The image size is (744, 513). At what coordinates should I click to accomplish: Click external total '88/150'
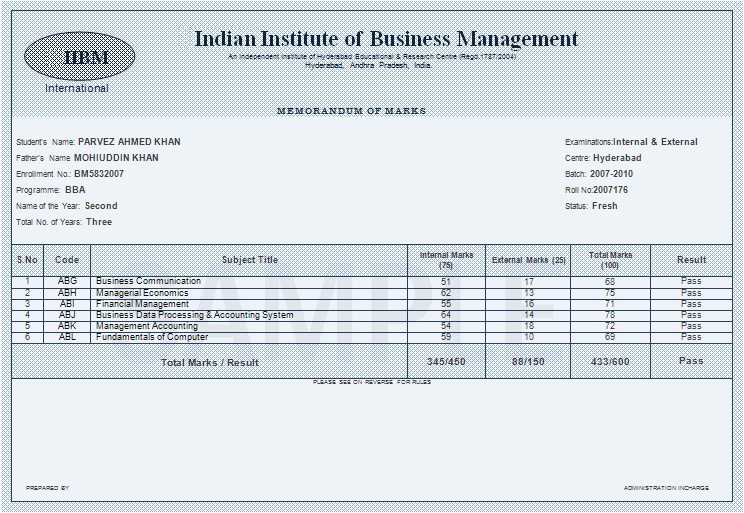coord(528,362)
